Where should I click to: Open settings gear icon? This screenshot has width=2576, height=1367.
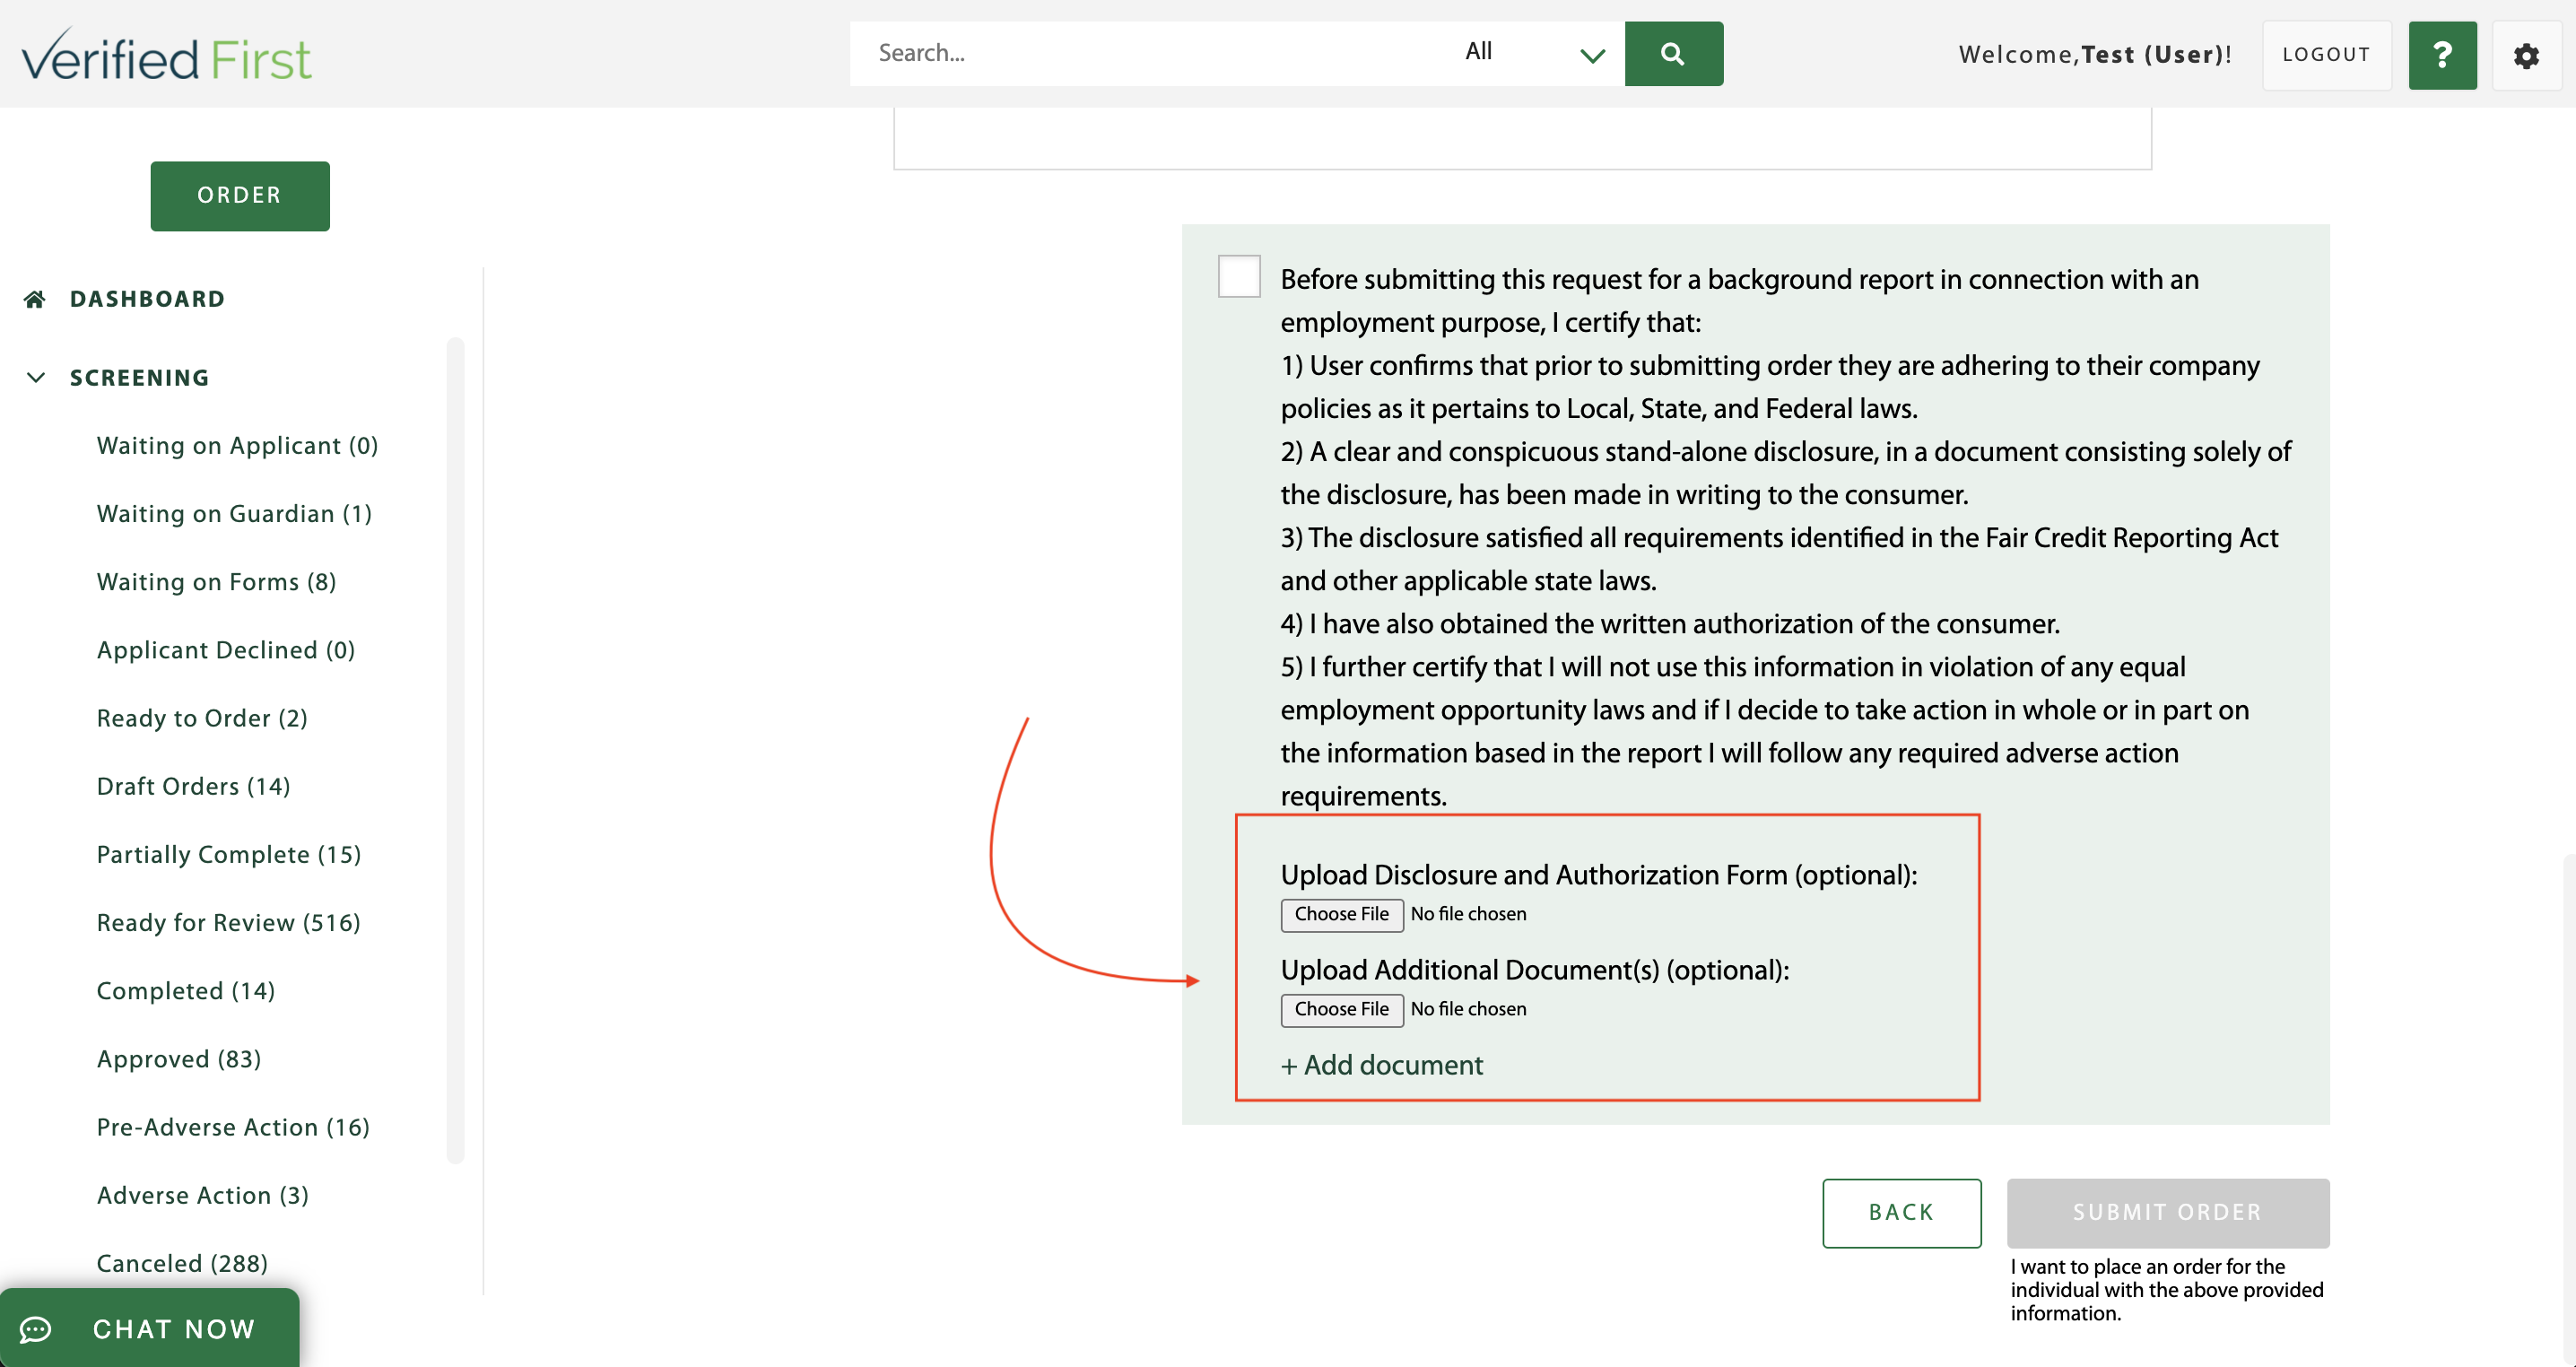click(2526, 56)
